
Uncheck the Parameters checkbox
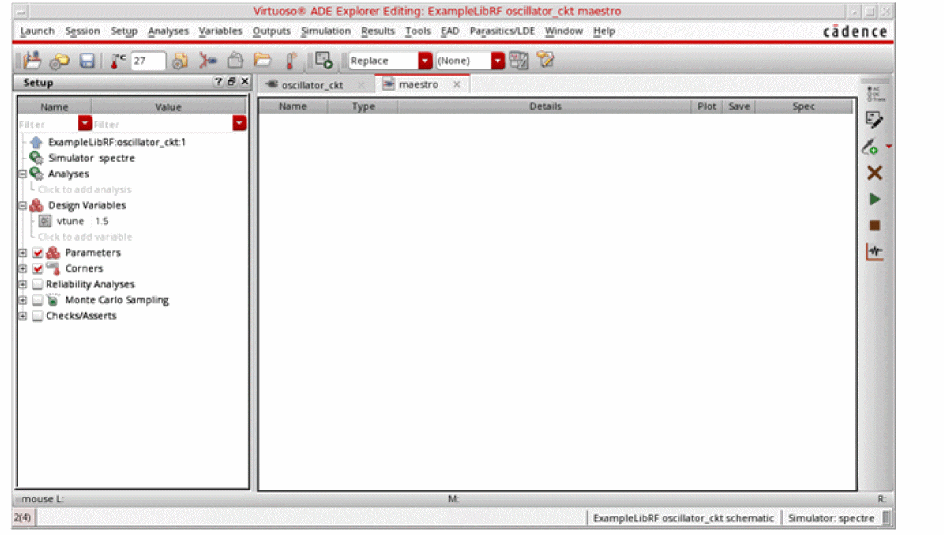pos(38,253)
